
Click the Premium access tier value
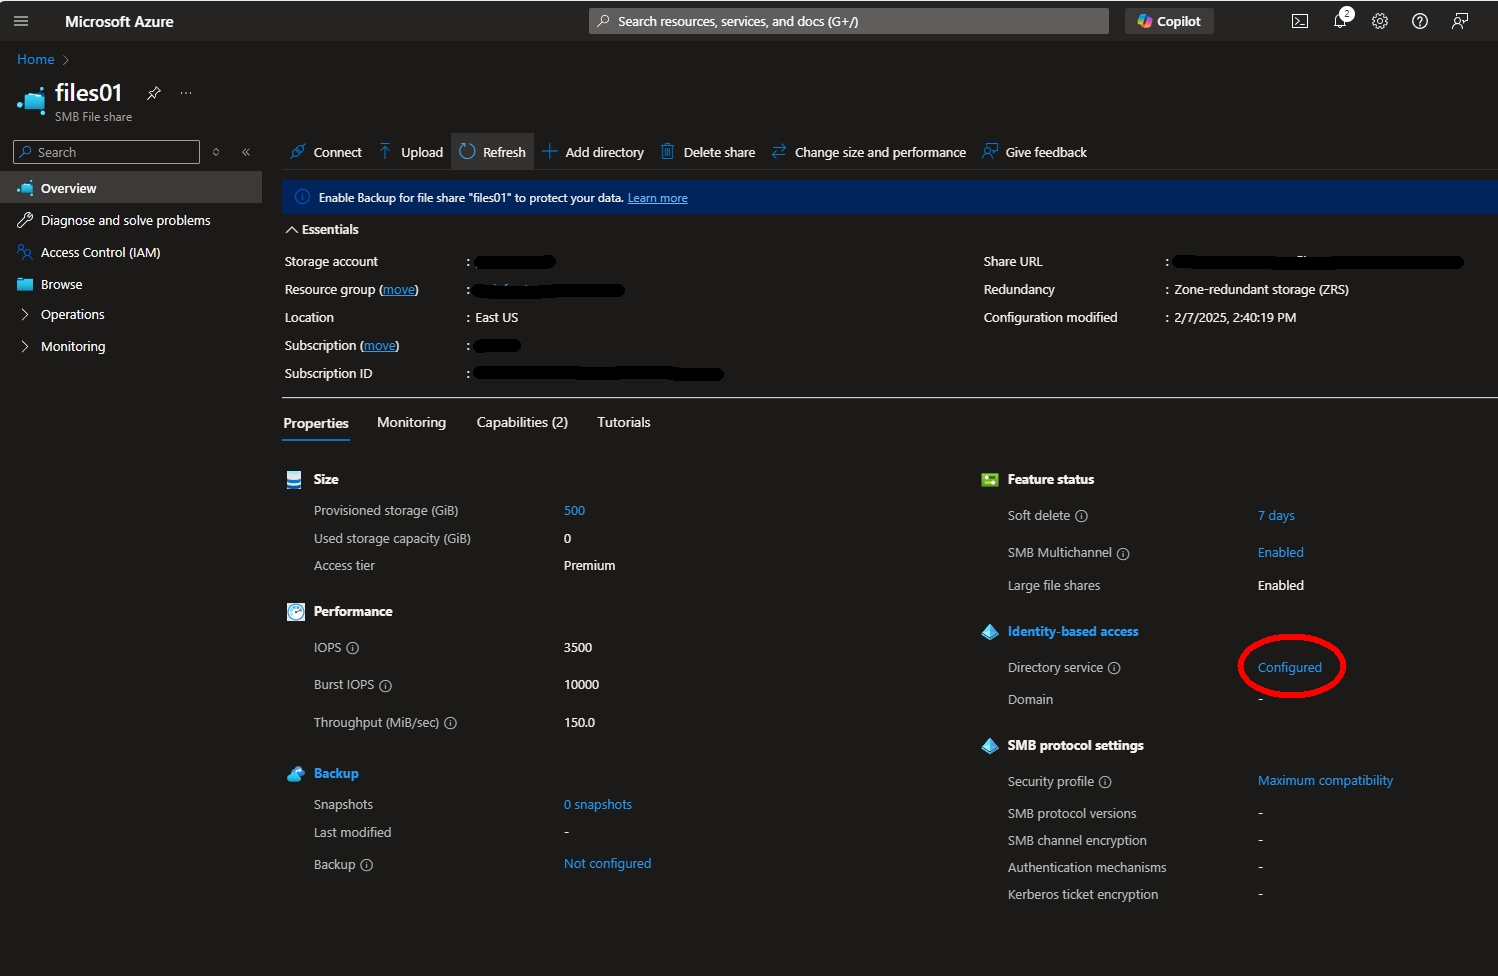click(x=589, y=566)
